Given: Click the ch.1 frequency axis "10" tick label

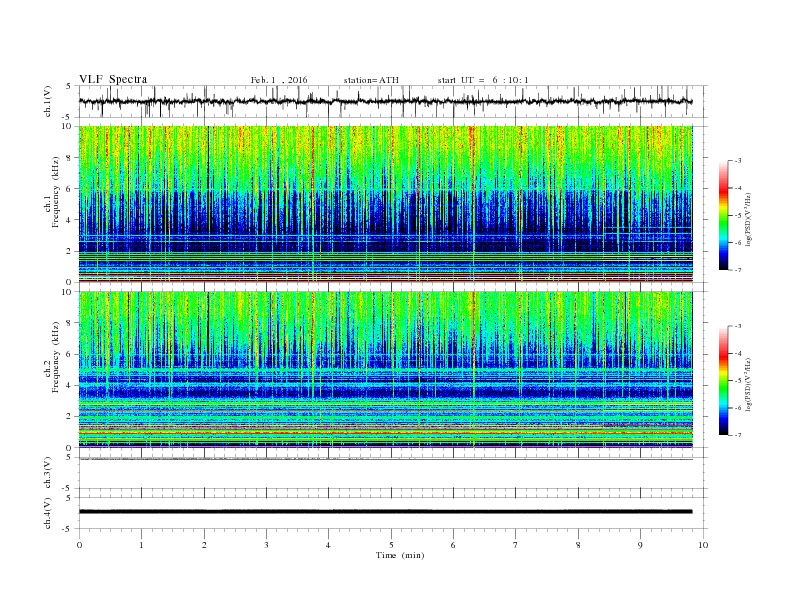Looking at the screenshot, I should [x=67, y=126].
